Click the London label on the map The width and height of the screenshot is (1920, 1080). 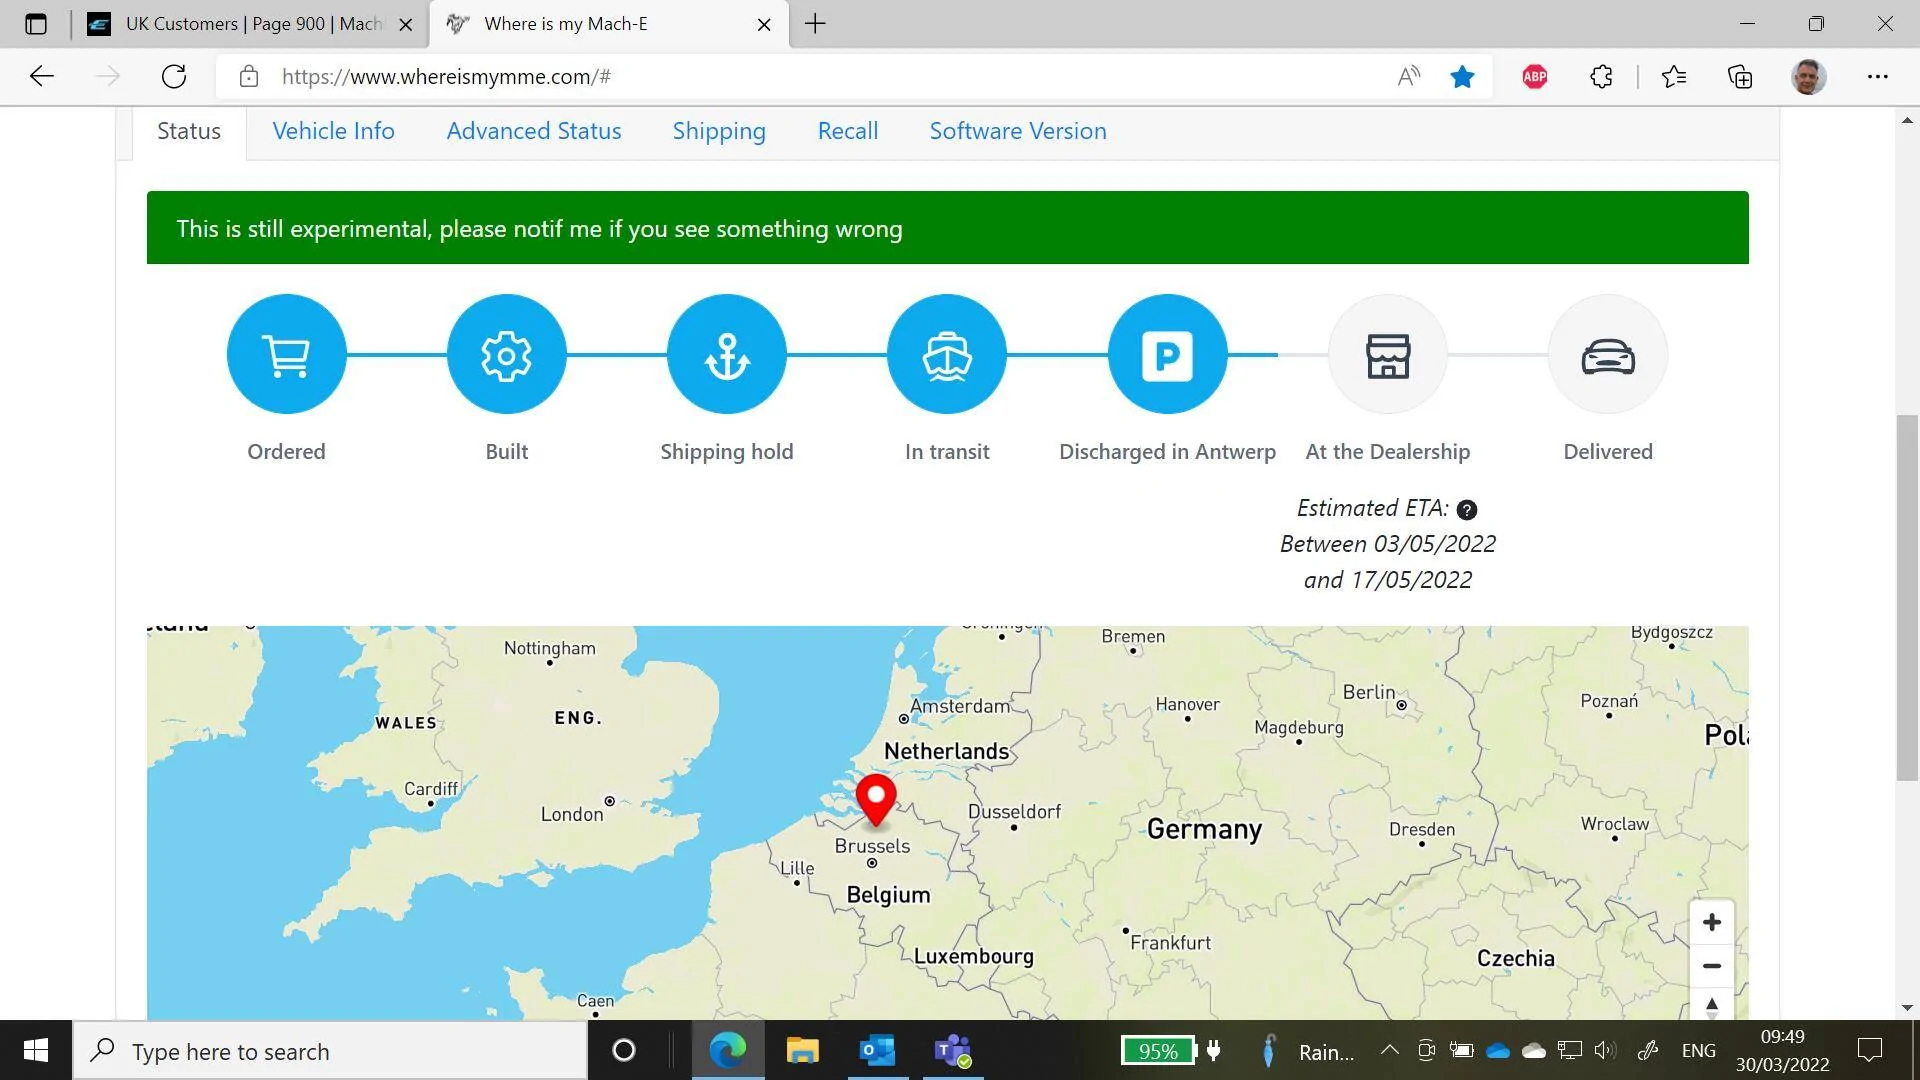[x=572, y=814]
